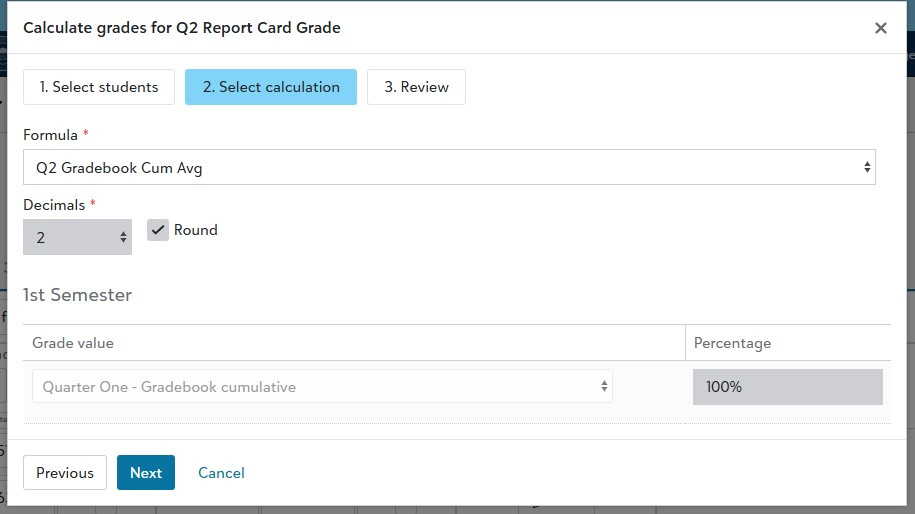Click the Select calculation step tab
The width and height of the screenshot is (915, 514).
[271, 87]
